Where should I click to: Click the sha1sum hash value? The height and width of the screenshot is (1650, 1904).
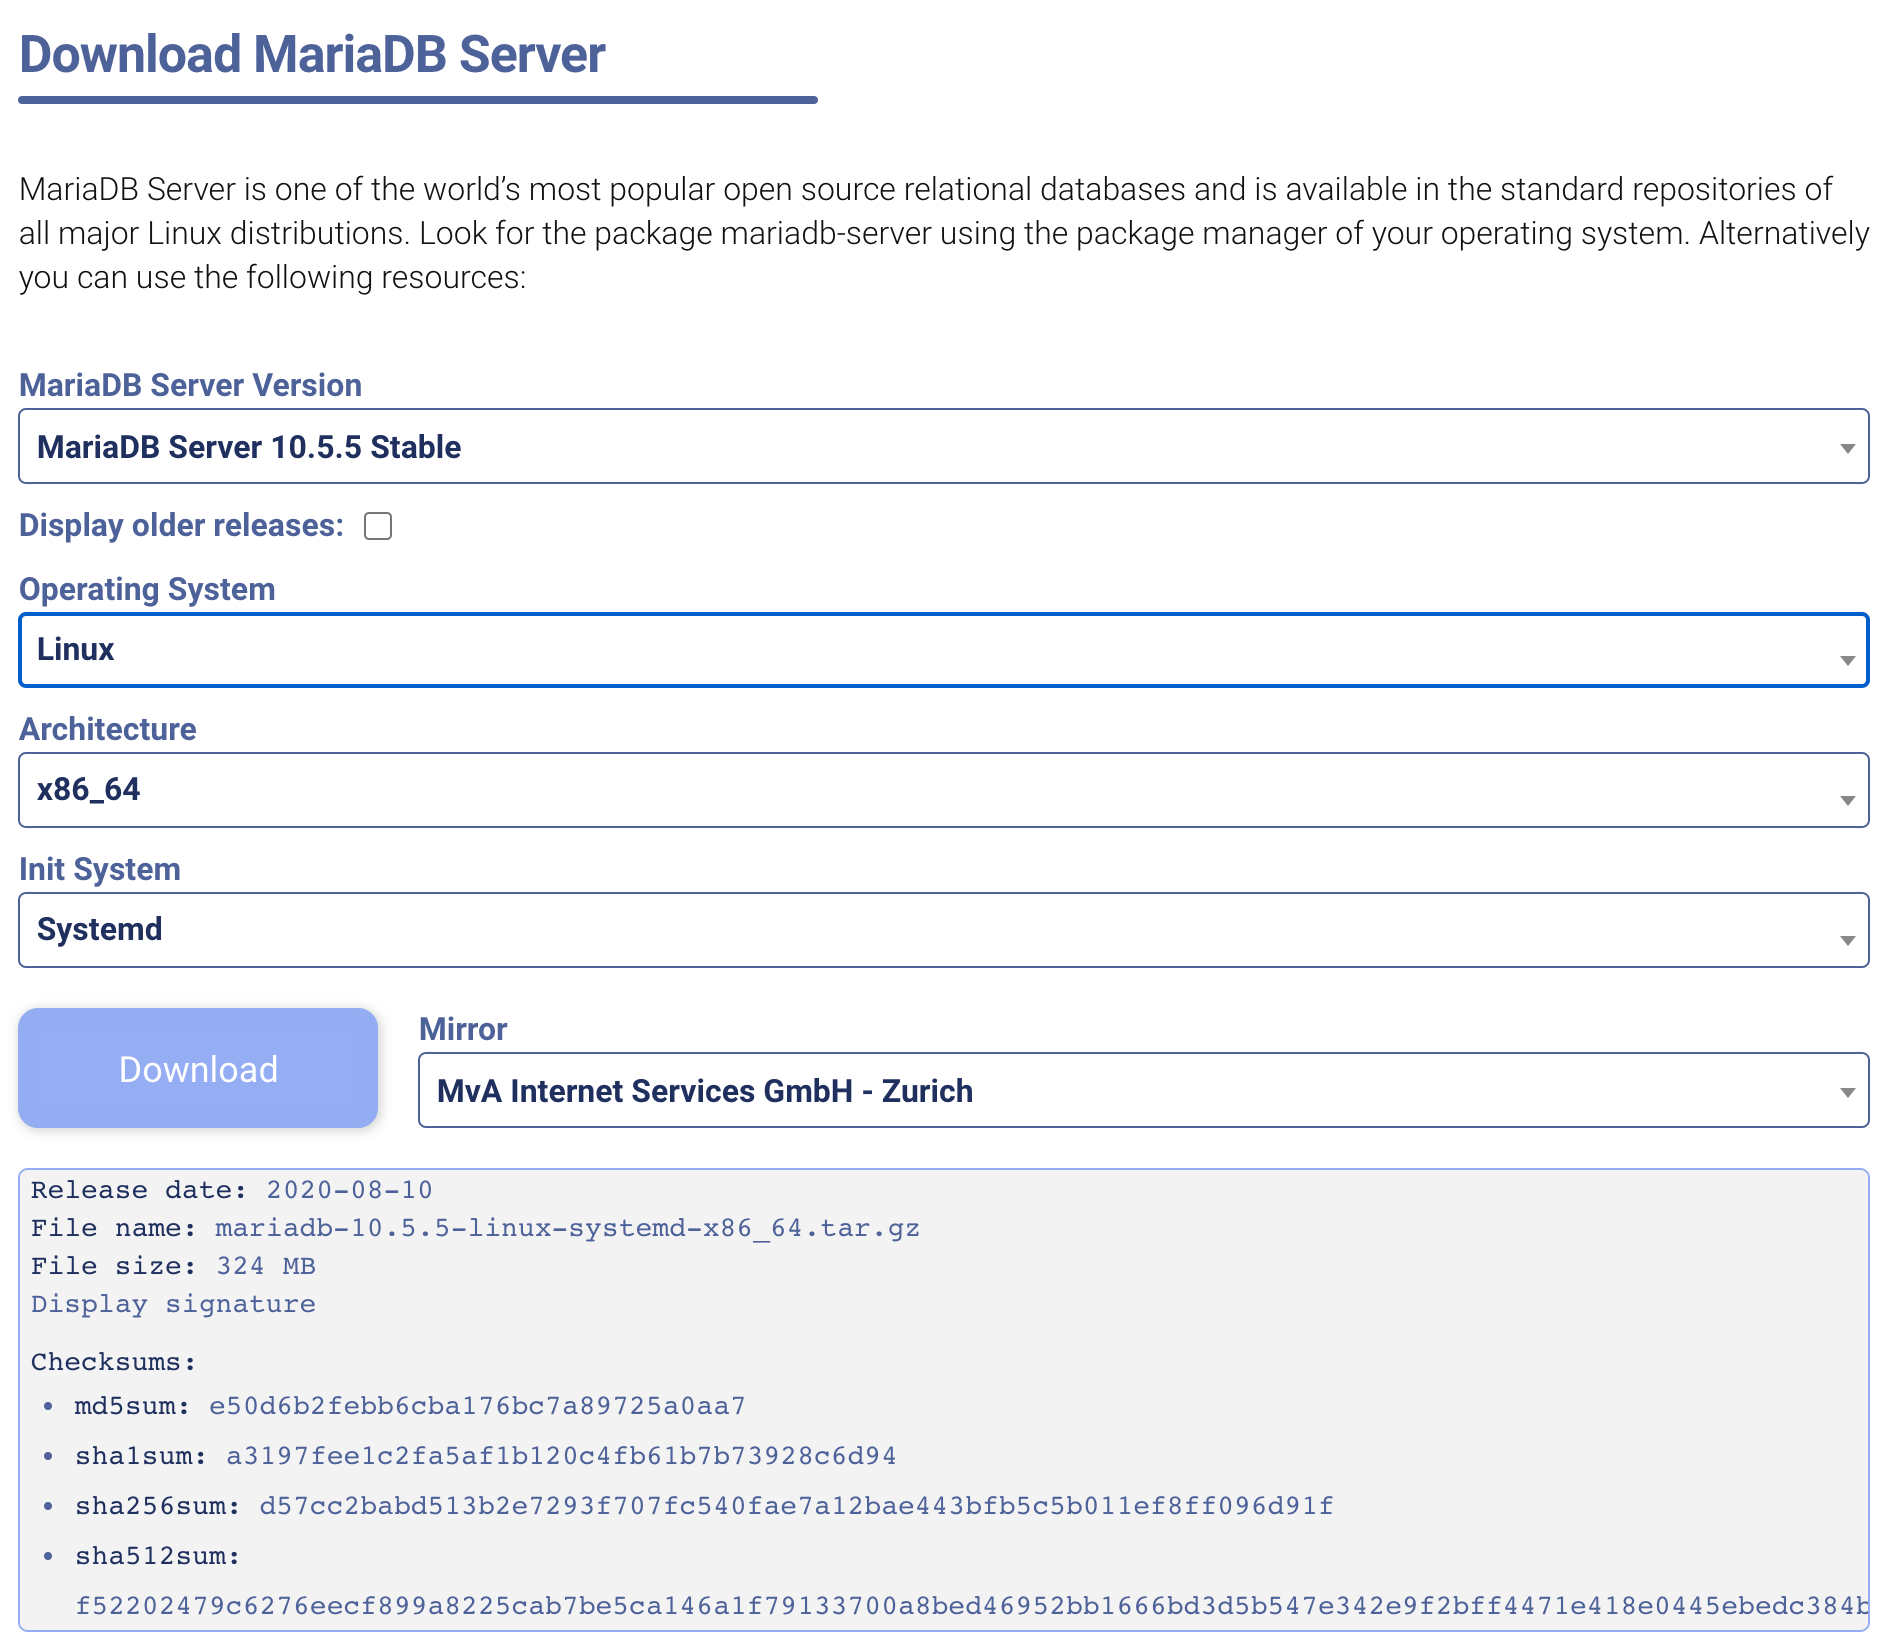coord(561,1456)
